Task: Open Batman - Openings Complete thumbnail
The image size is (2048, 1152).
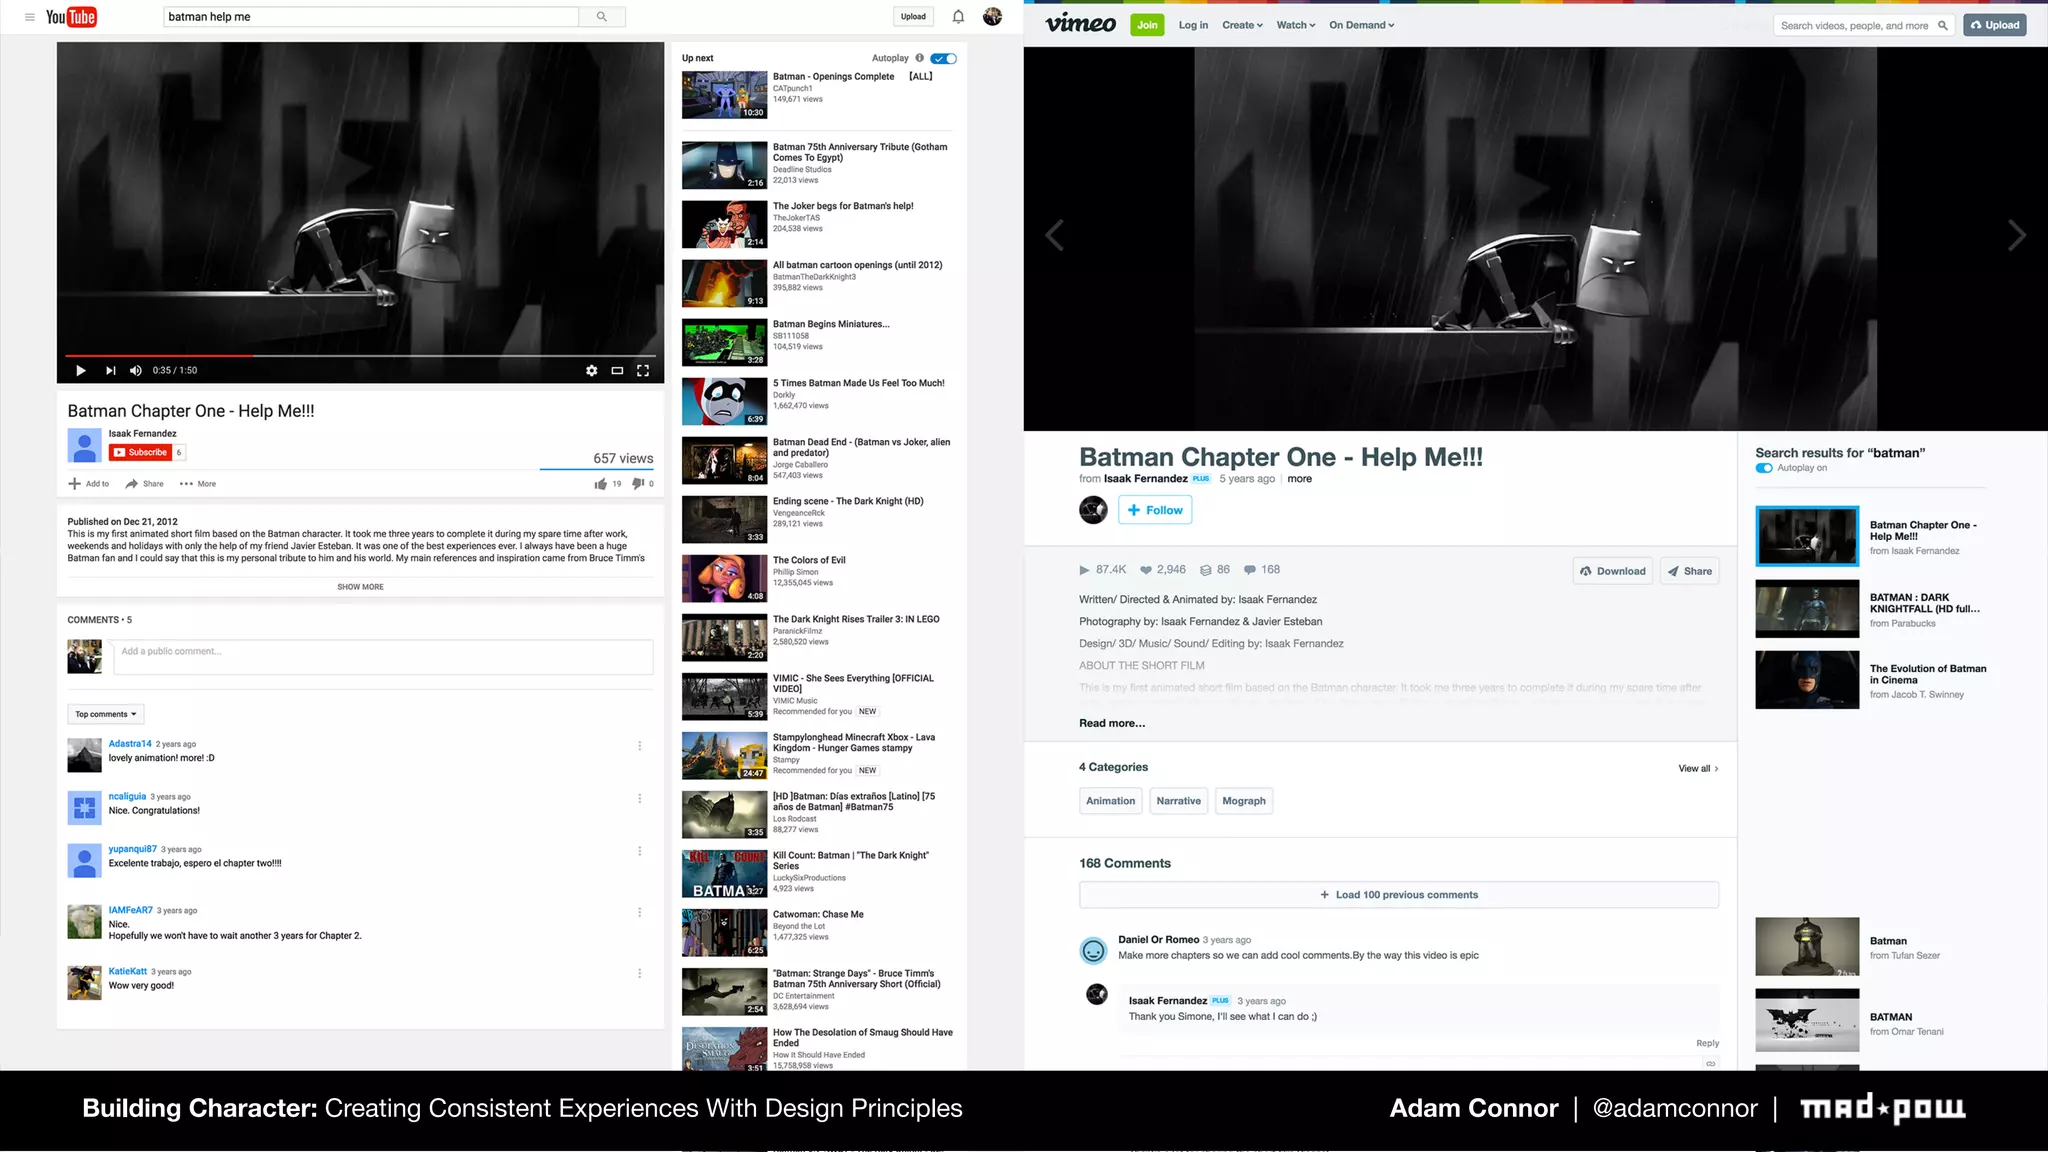Action: pos(725,95)
